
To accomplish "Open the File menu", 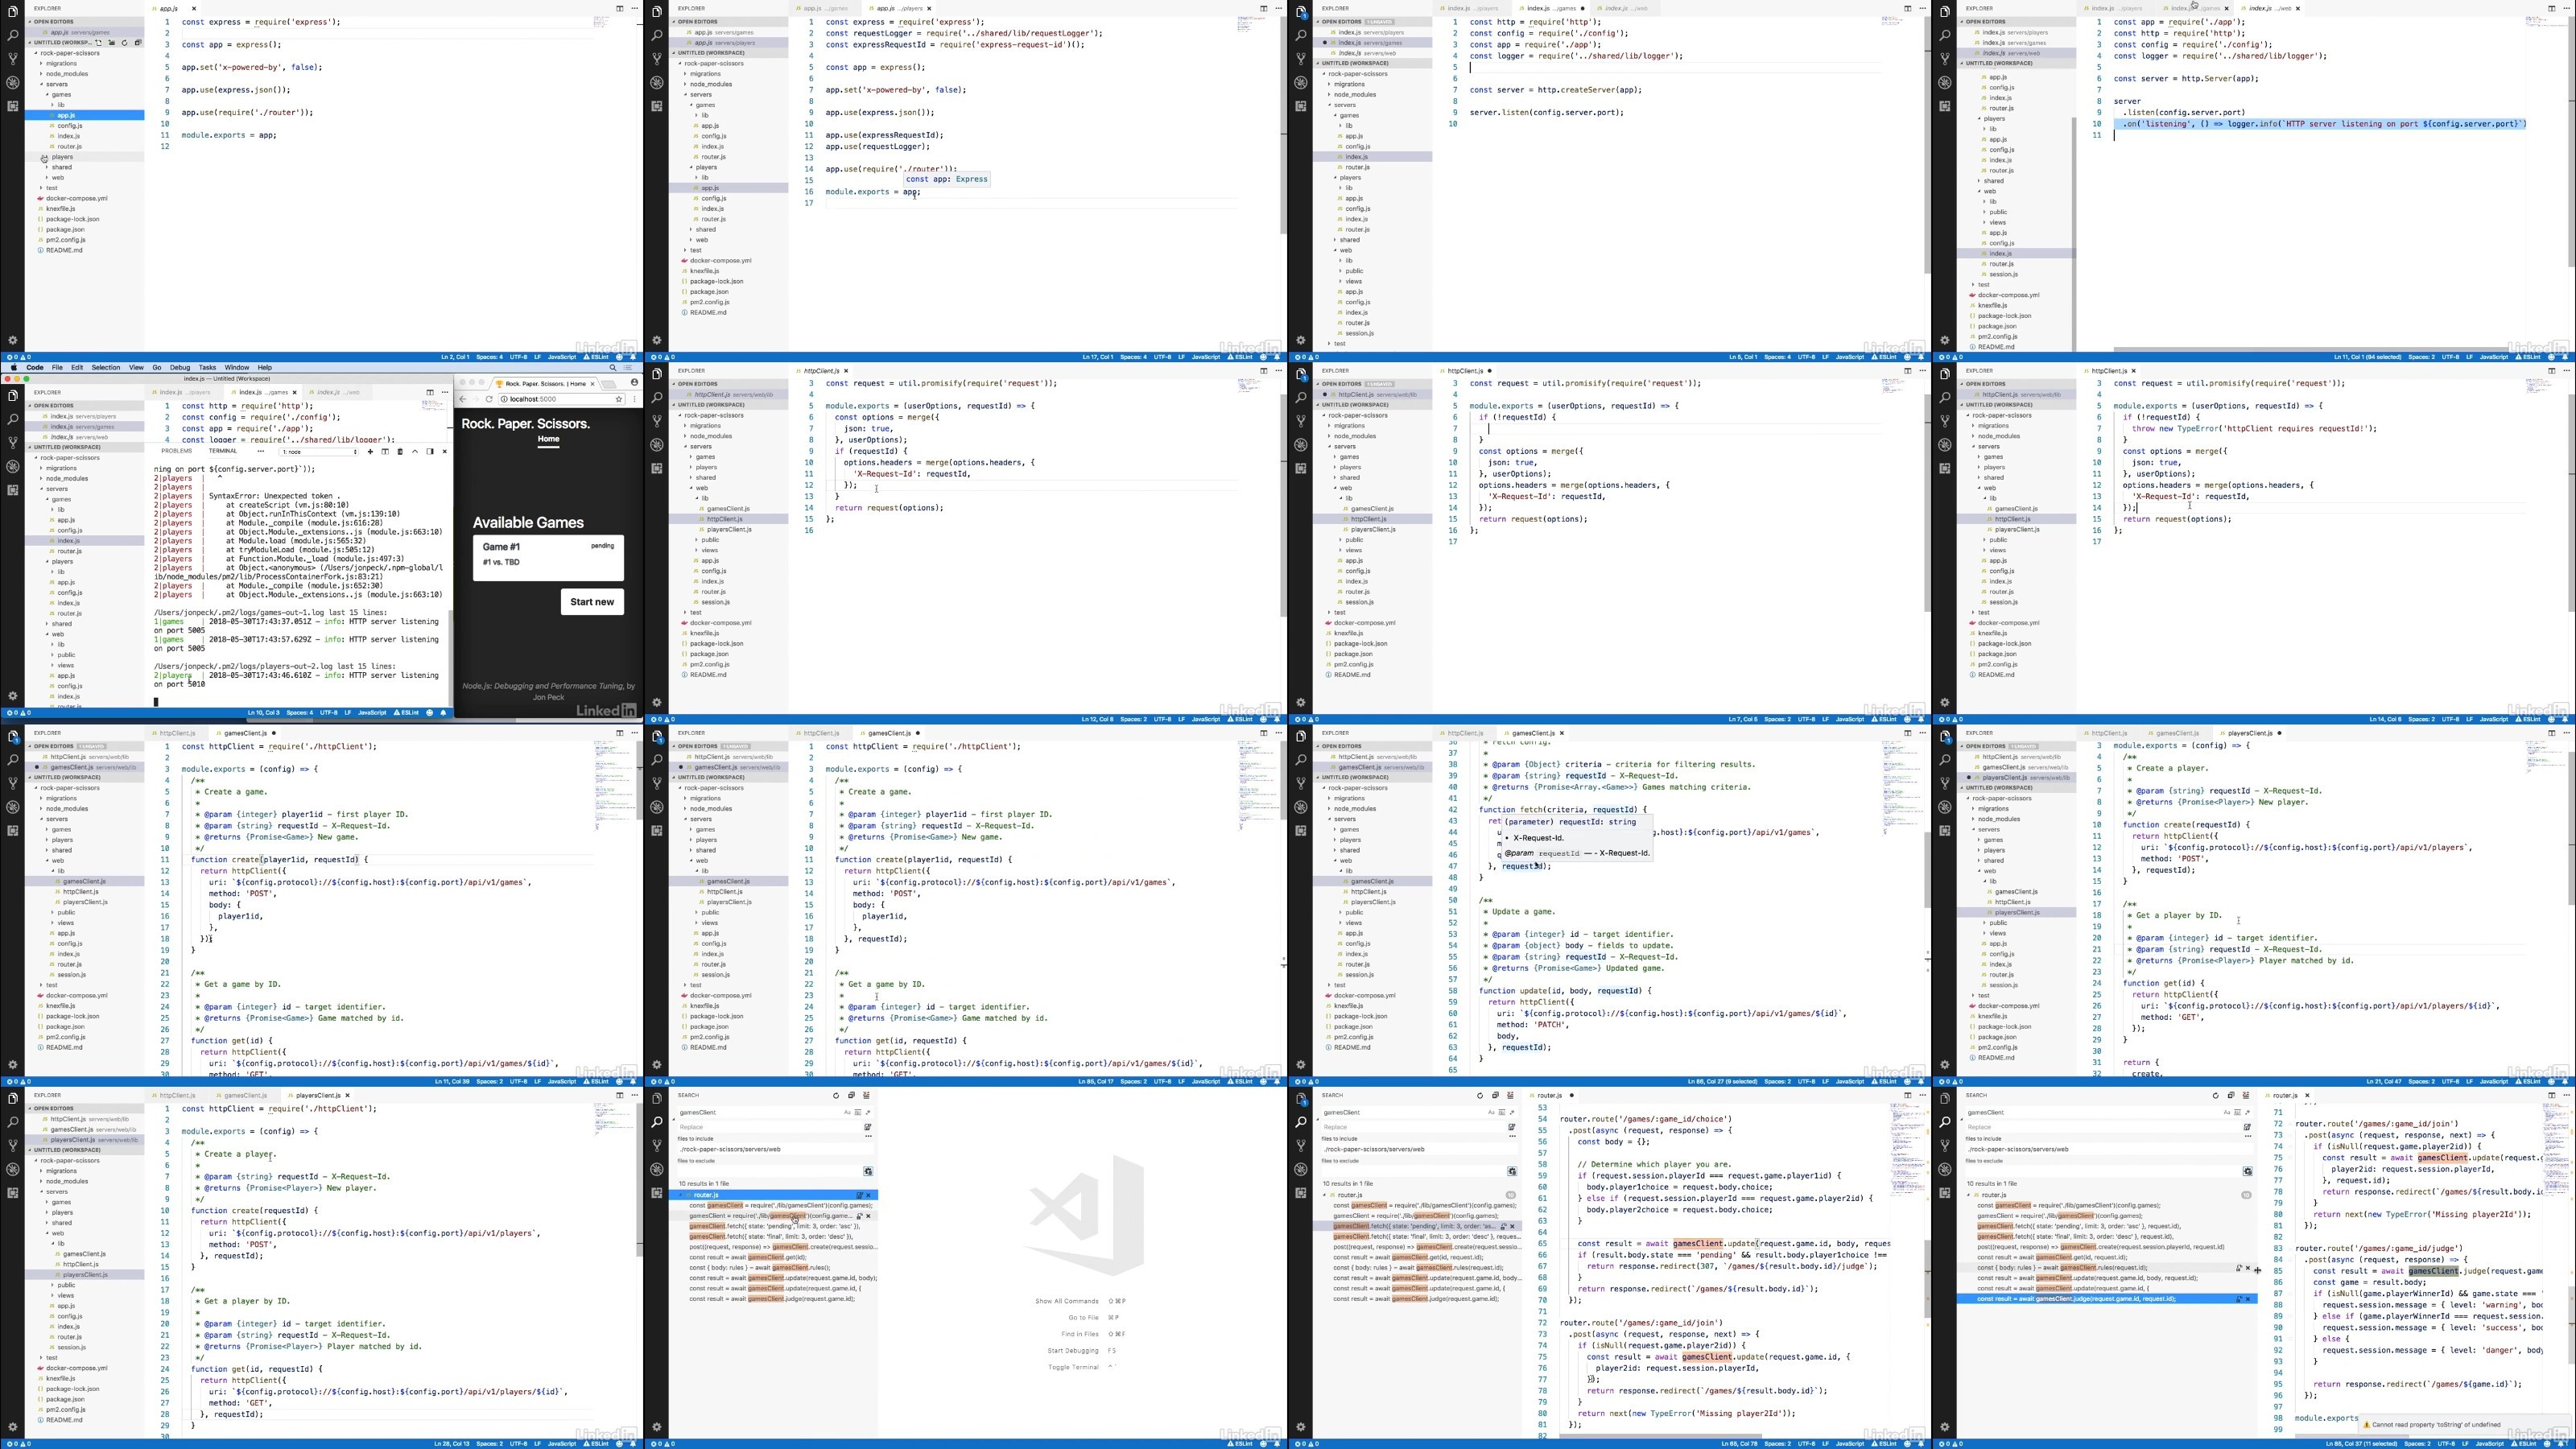I will [57, 367].
